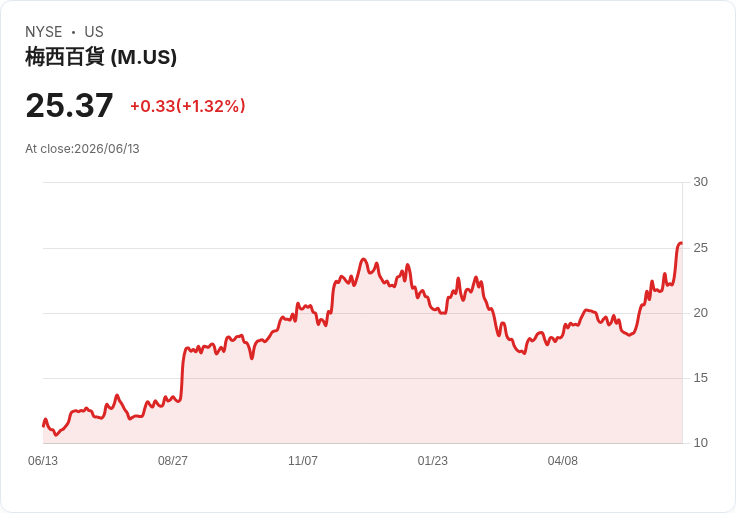Click the stock title 梅西百貨 (M.US)
This screenshot has height=513, width=736.
(x=101, y=57)
